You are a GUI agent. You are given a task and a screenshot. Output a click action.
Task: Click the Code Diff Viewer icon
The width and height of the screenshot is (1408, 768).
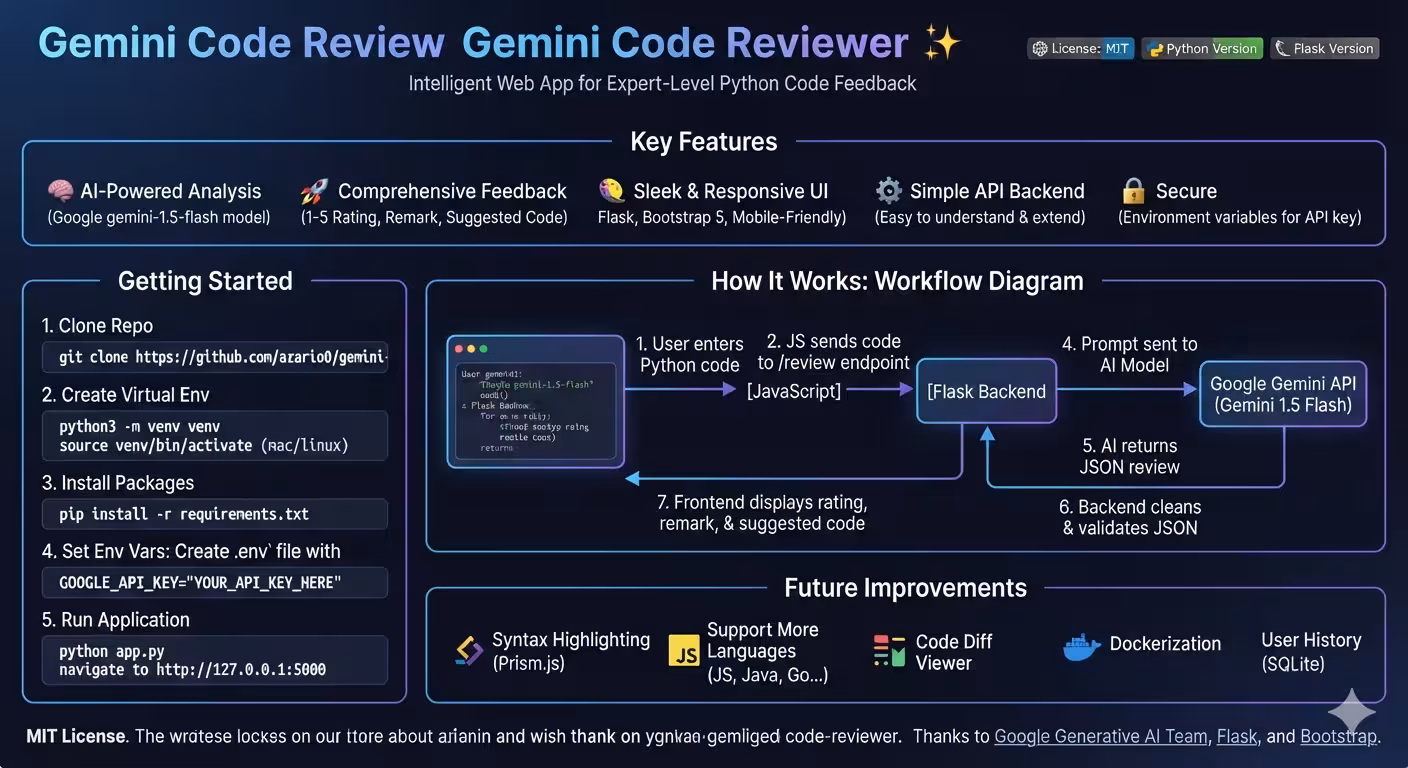888,651
